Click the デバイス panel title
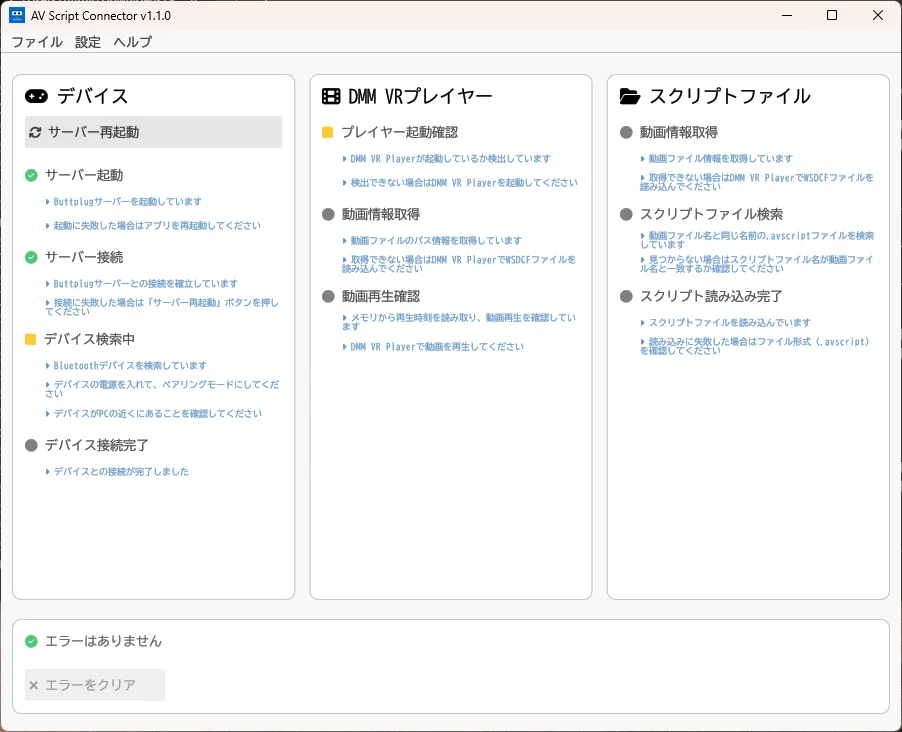 93,96
